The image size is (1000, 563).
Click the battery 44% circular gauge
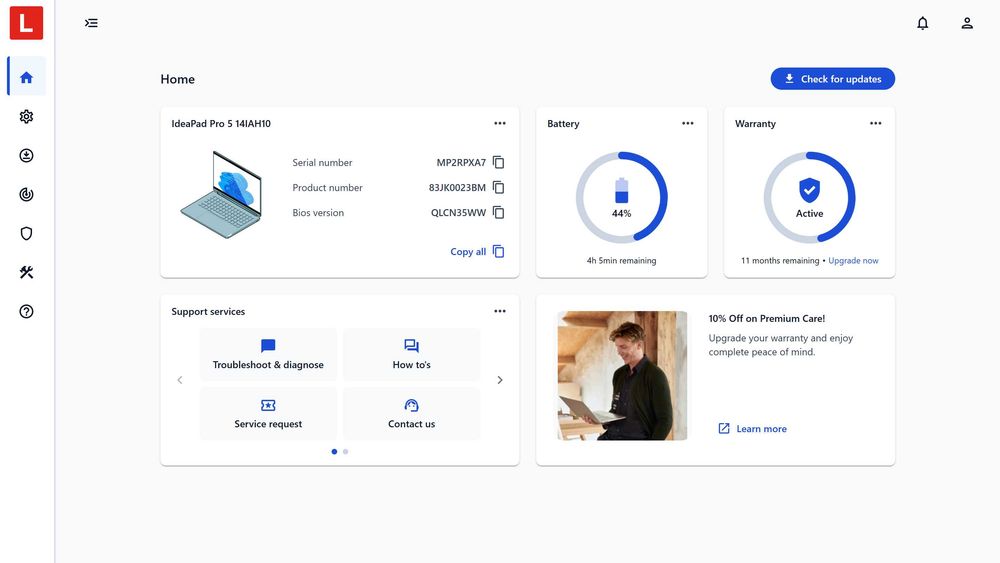pos(621,197)
